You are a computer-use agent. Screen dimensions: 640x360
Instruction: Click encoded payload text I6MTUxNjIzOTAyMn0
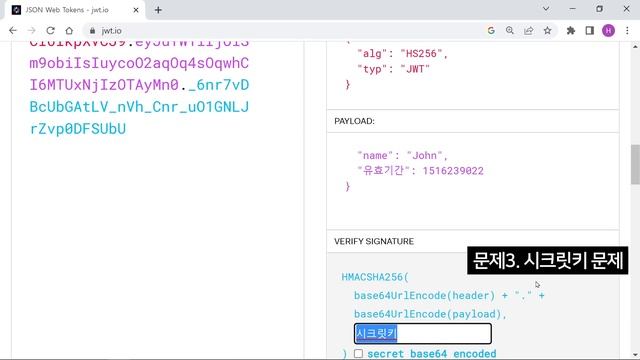104,85
